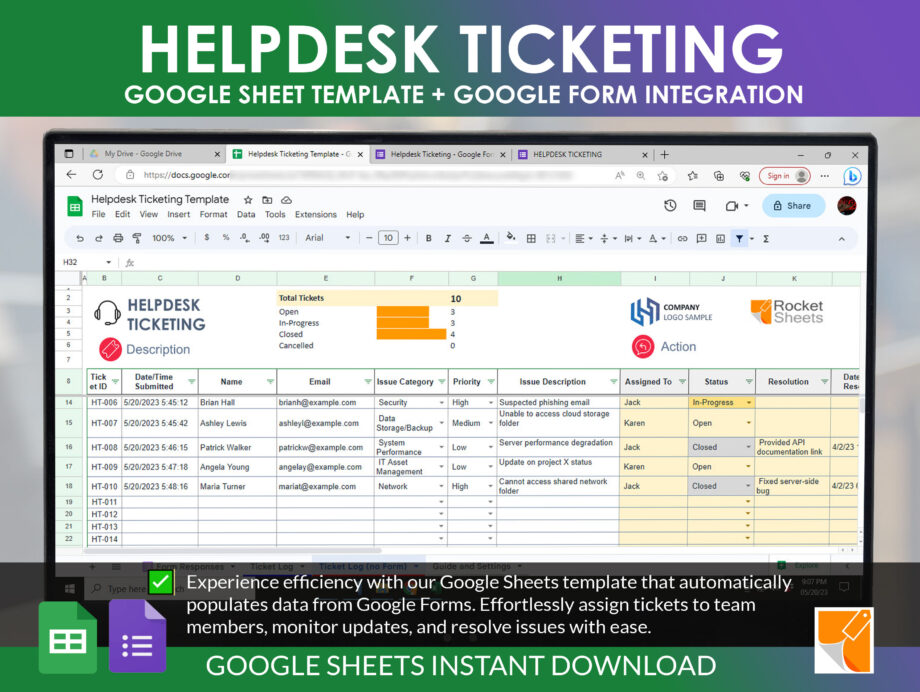Go back in browser

(x=72, y=174)
